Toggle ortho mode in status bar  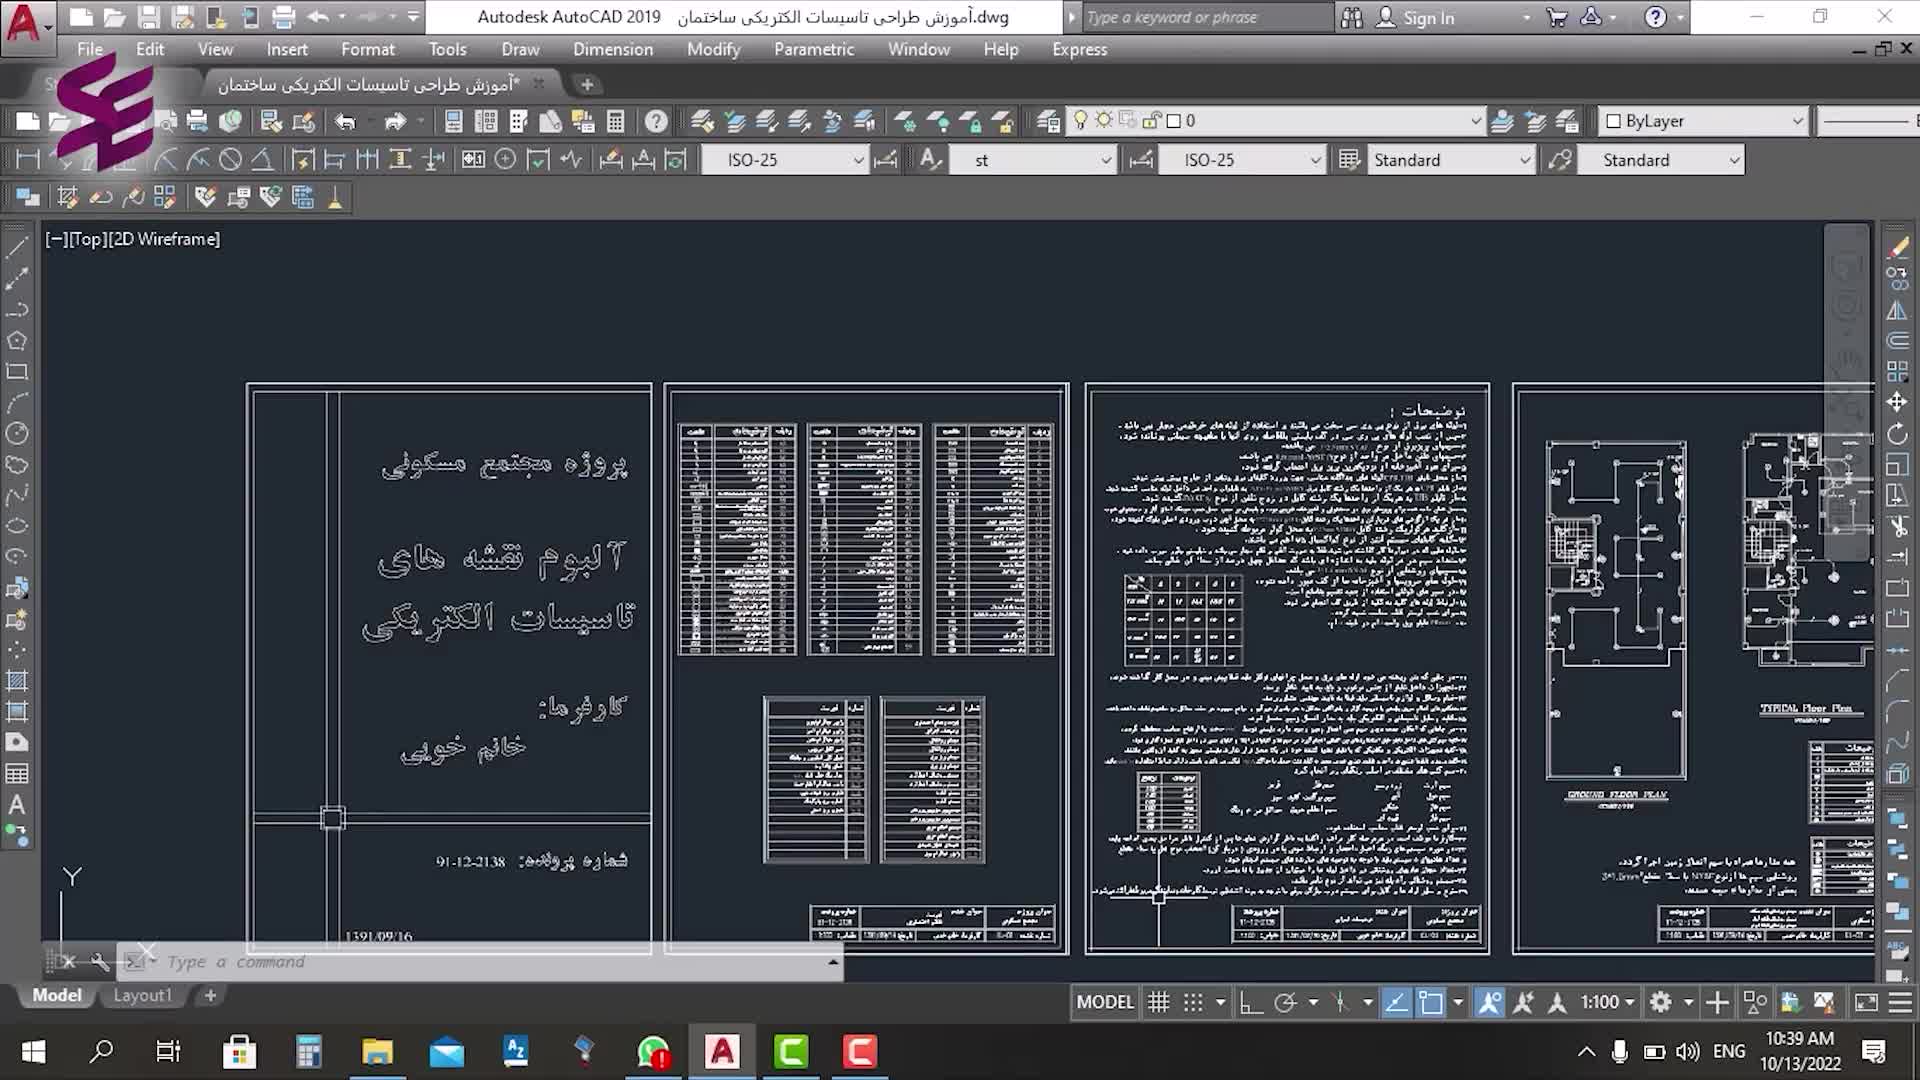(x=1250, y=1002)
